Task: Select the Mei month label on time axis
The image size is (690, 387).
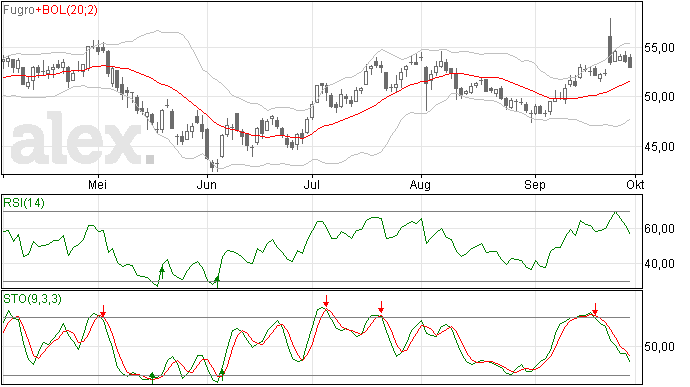Action: (97, 185)
